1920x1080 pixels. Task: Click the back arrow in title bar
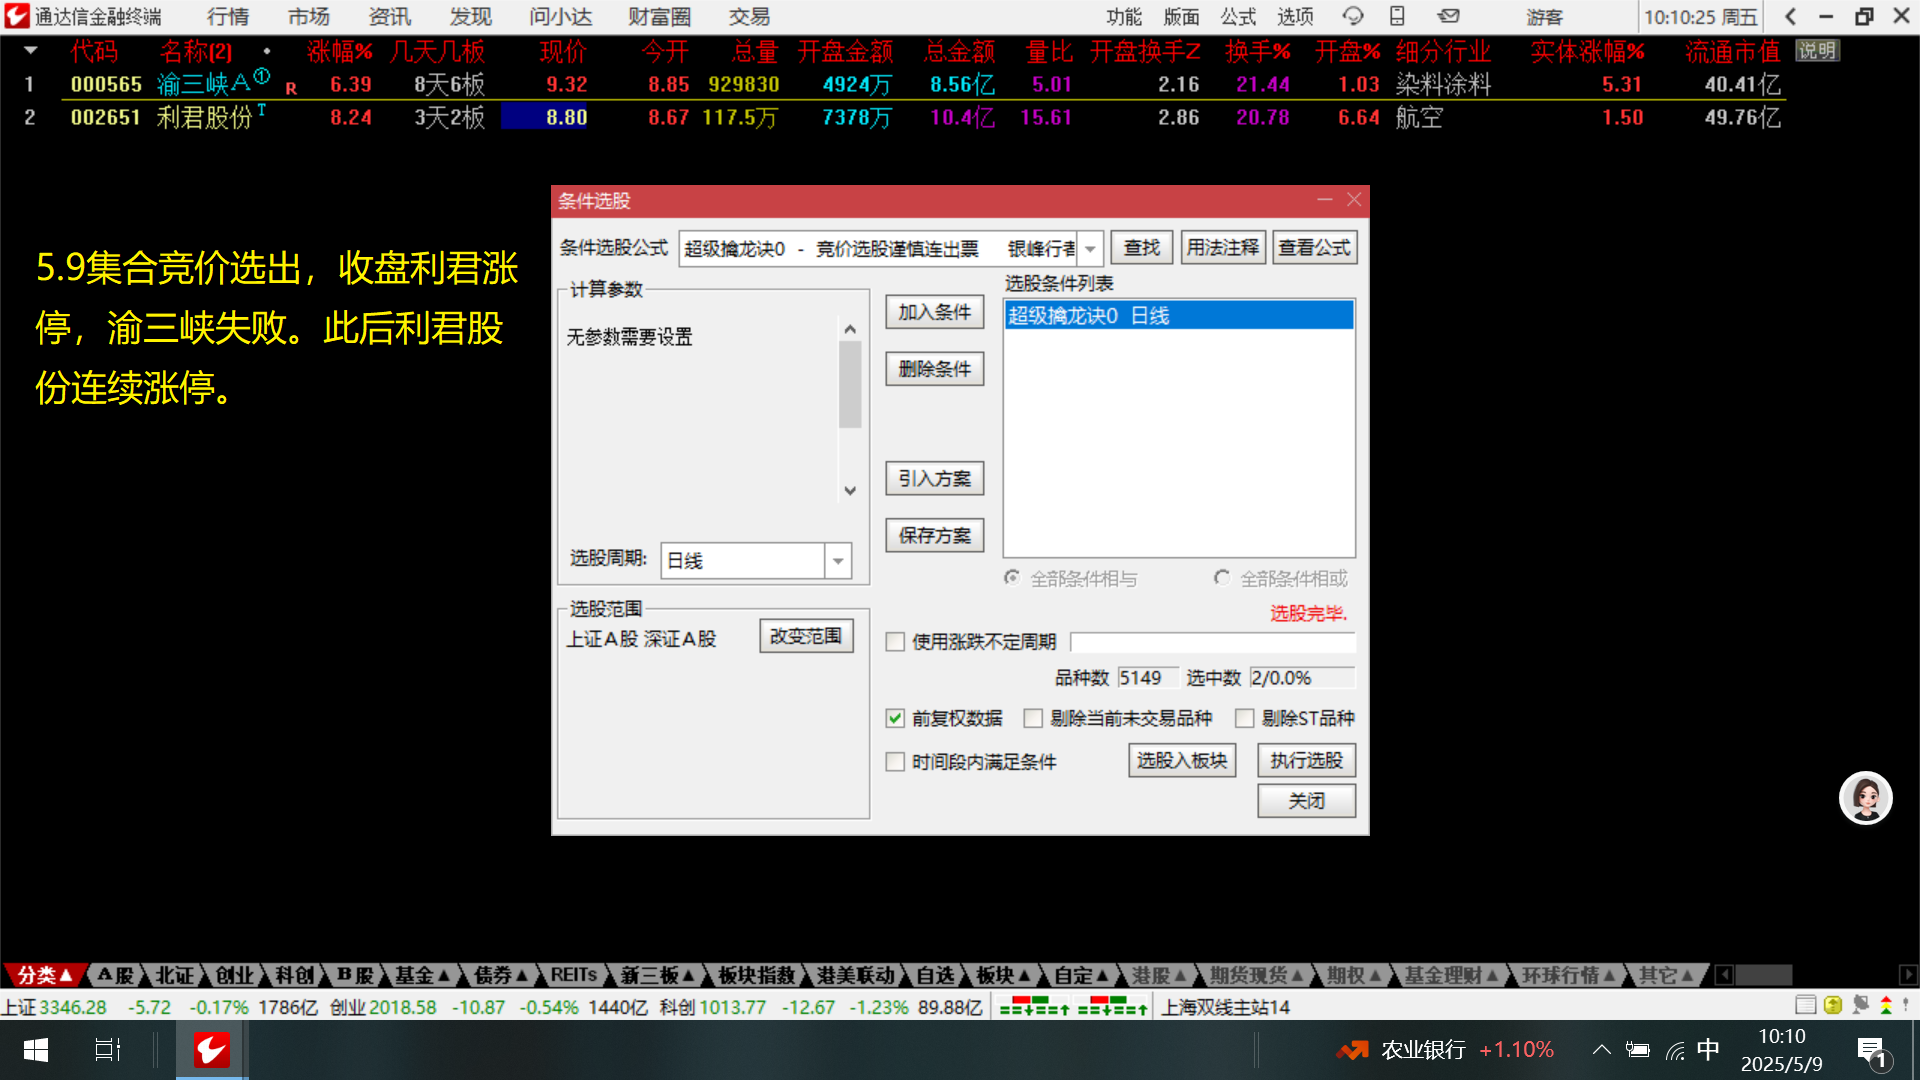[x=1790, y=16]
